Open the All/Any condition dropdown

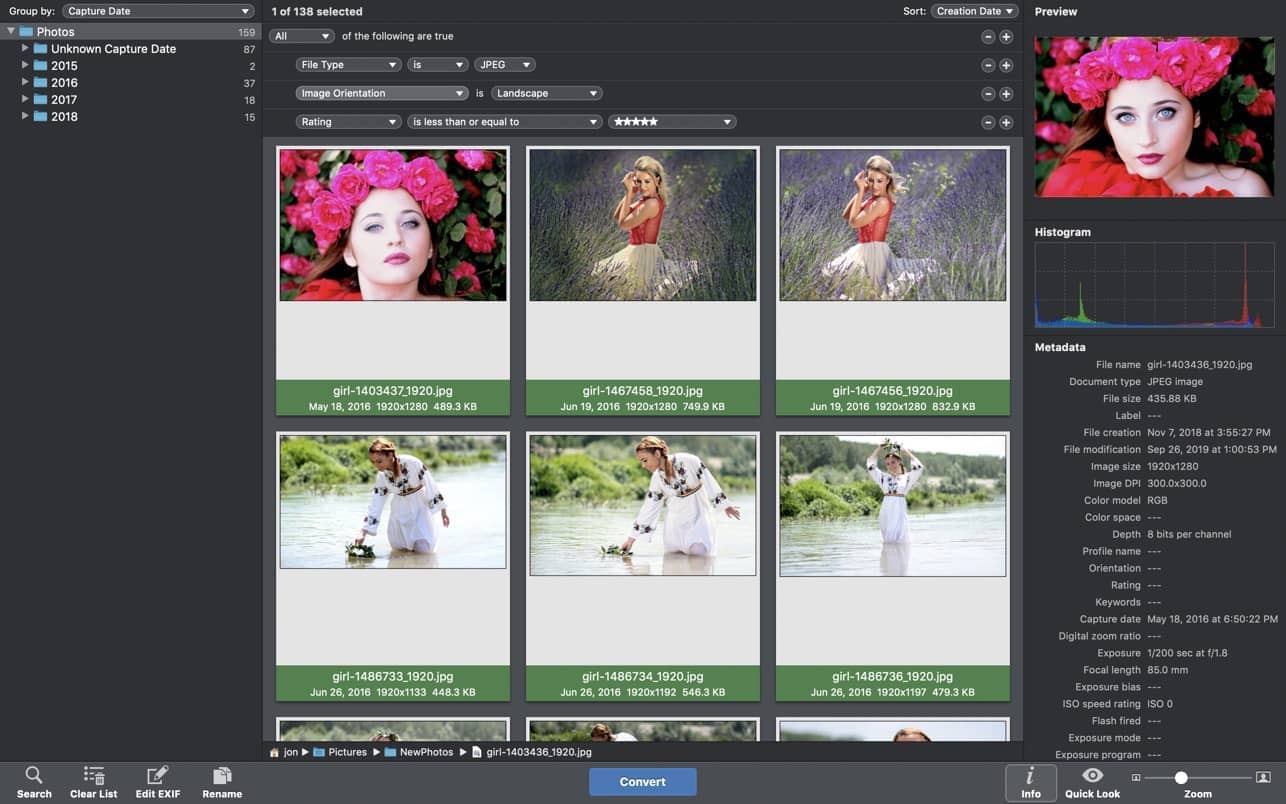pos(301,36)
